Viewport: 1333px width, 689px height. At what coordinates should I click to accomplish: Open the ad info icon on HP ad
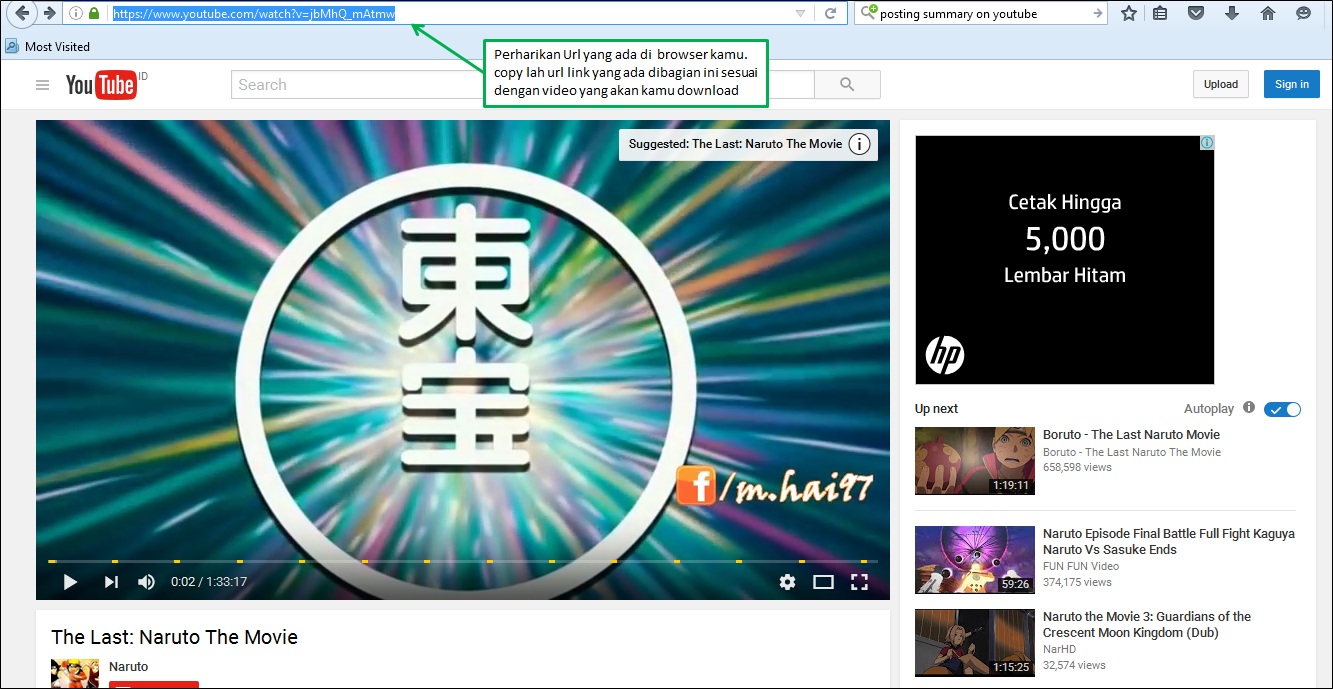(1207, 143)
